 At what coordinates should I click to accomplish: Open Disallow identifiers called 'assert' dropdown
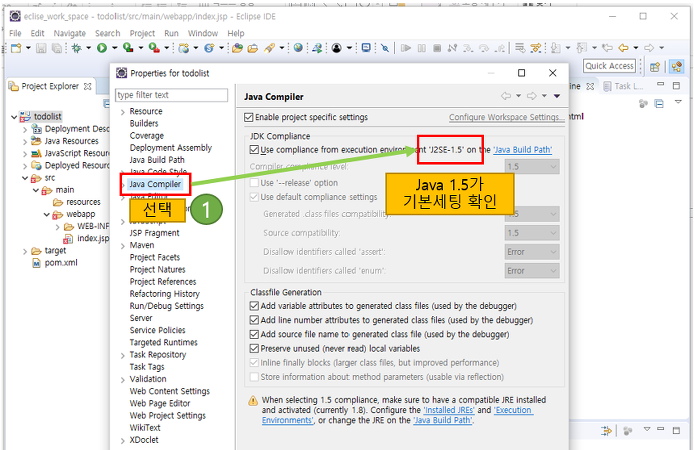532,252
